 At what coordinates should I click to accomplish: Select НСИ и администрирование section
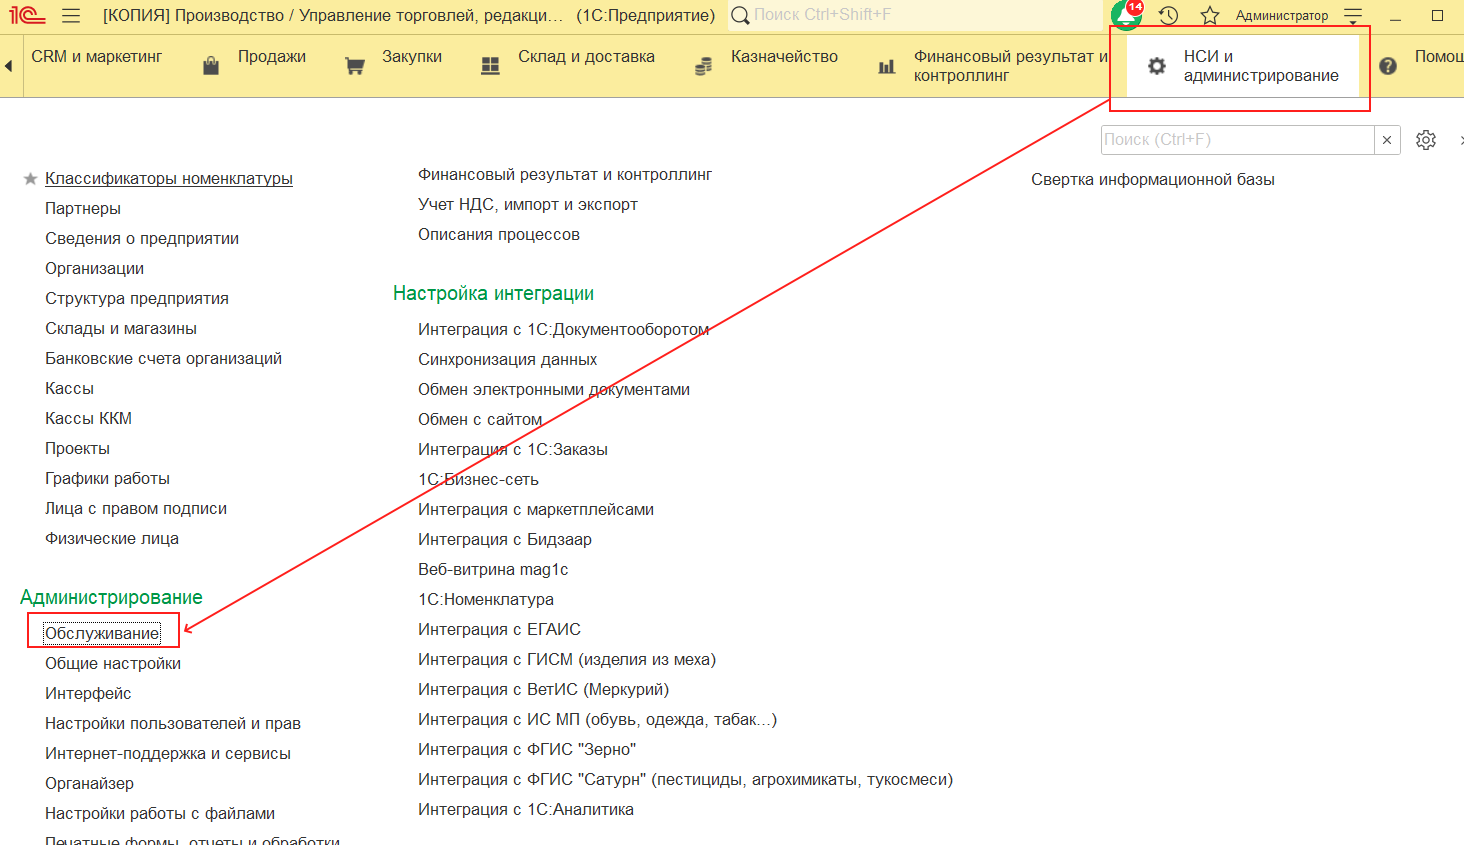pyautogui.click(x=1260, y=66)
